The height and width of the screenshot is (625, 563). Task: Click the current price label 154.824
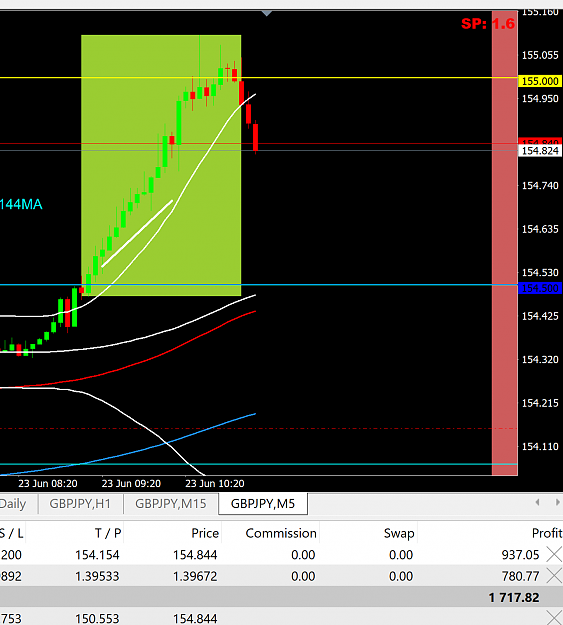(x=540, y=151)
